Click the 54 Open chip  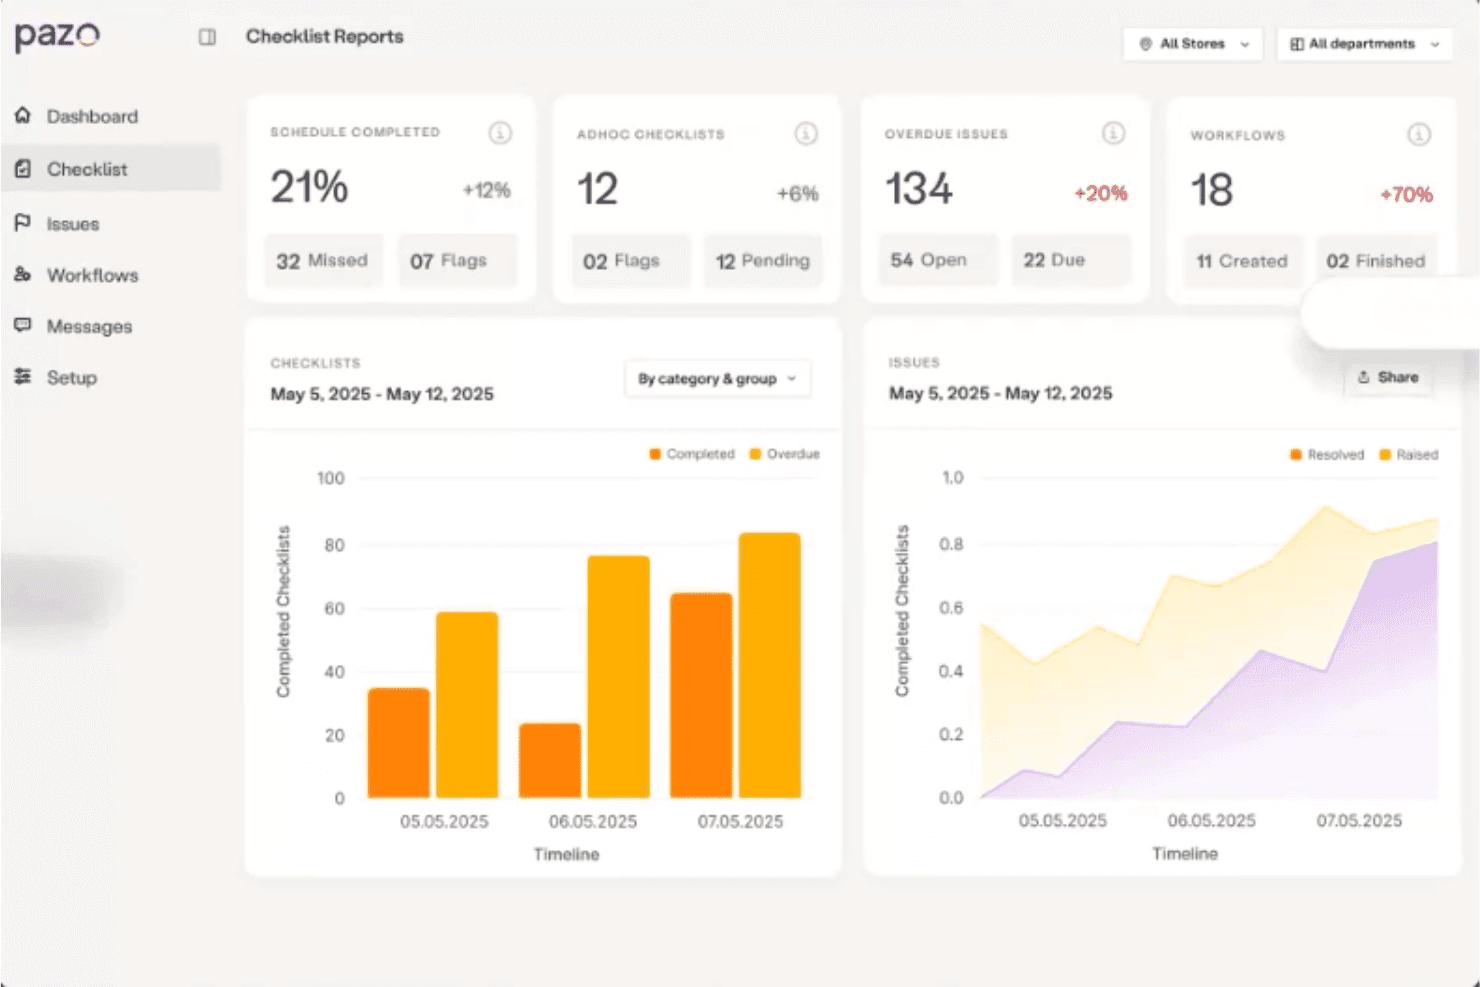coord(937,260)
